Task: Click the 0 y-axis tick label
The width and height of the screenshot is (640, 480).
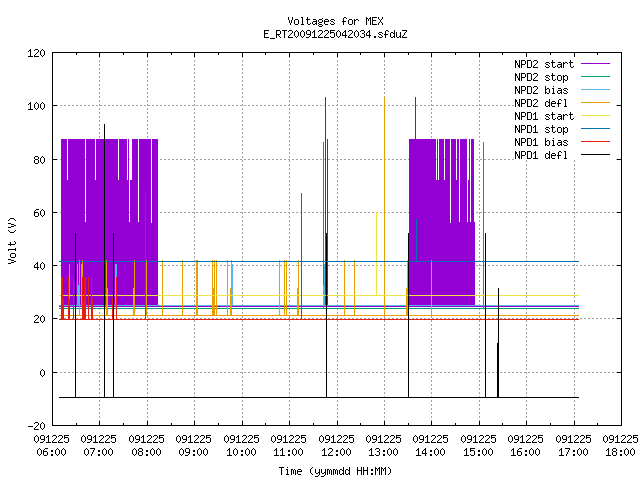Action: pyautogui.click(x=42, y=373)
